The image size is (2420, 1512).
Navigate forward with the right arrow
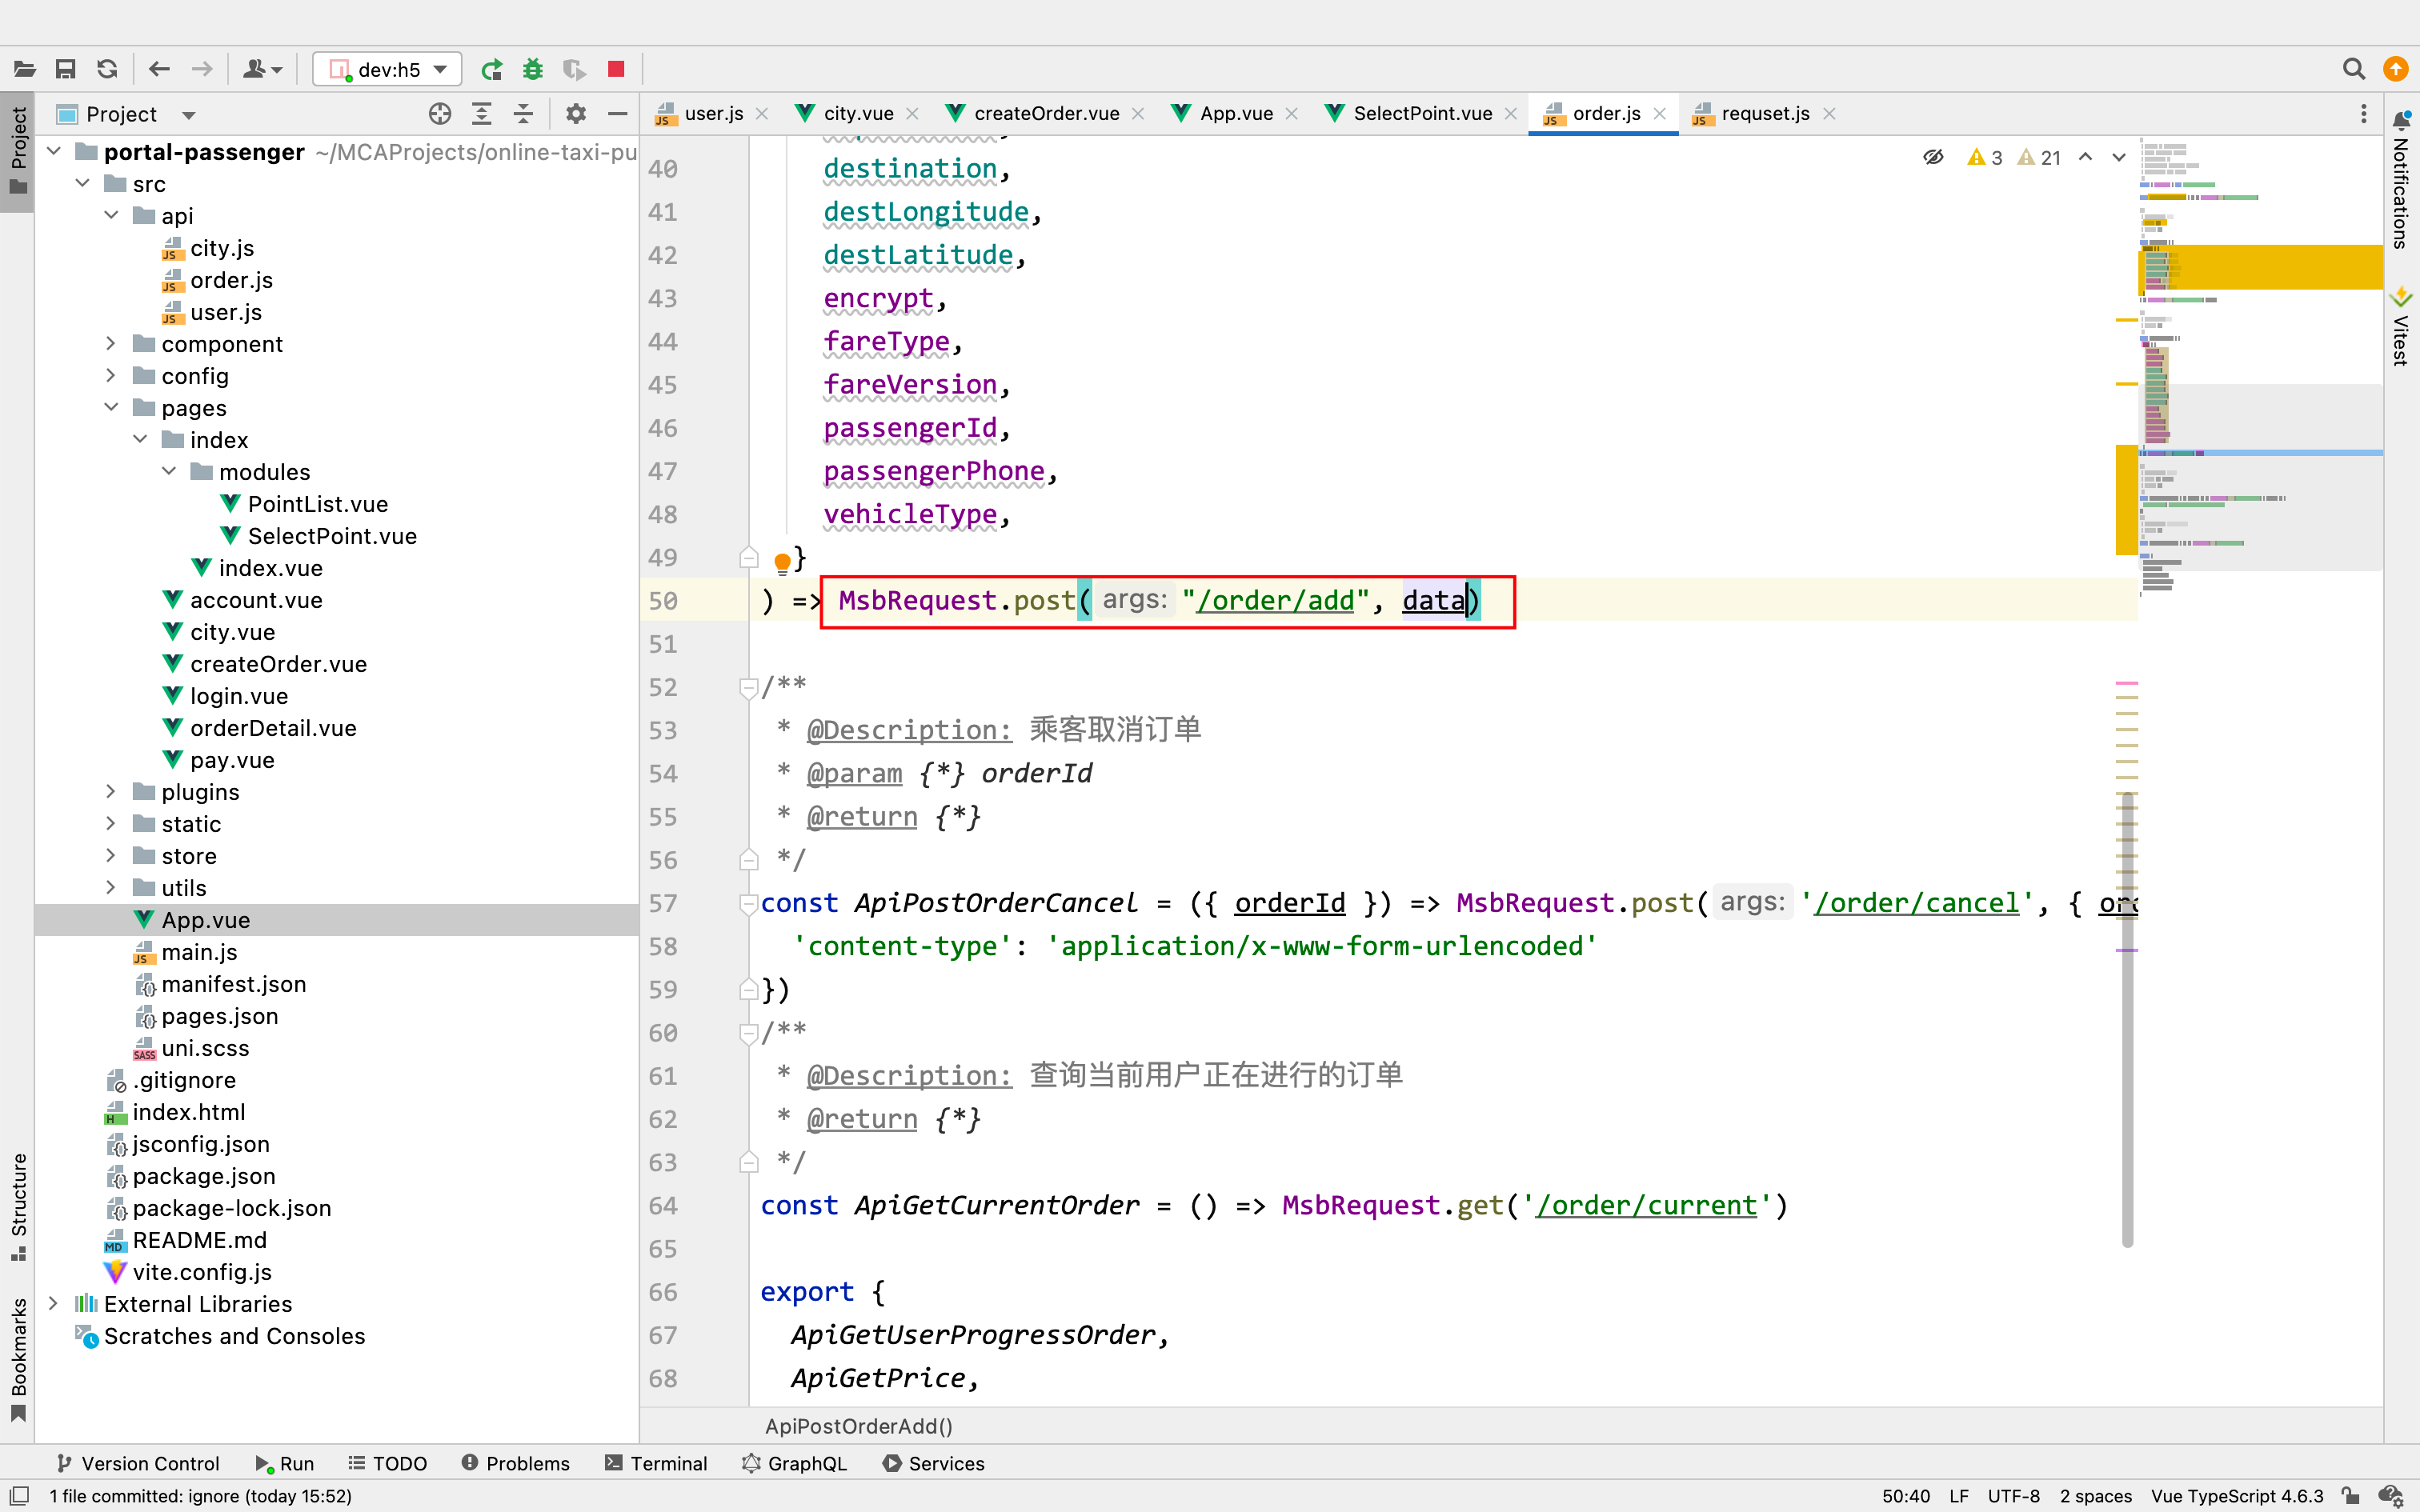point(202,69)
